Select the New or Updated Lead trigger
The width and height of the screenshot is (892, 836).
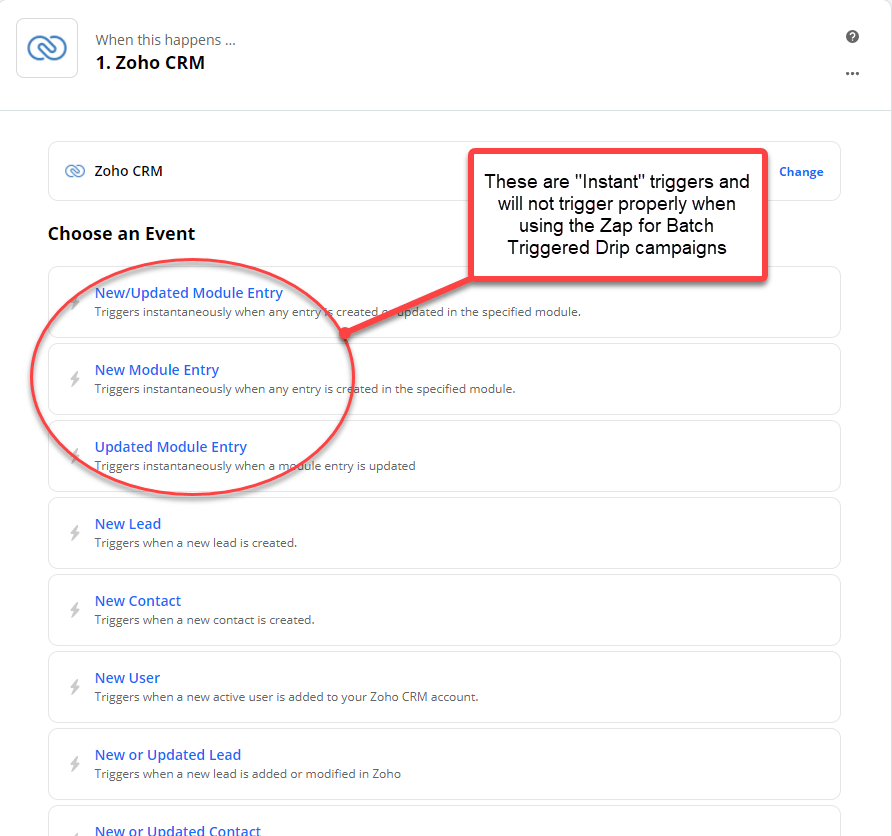coord(444,764)
